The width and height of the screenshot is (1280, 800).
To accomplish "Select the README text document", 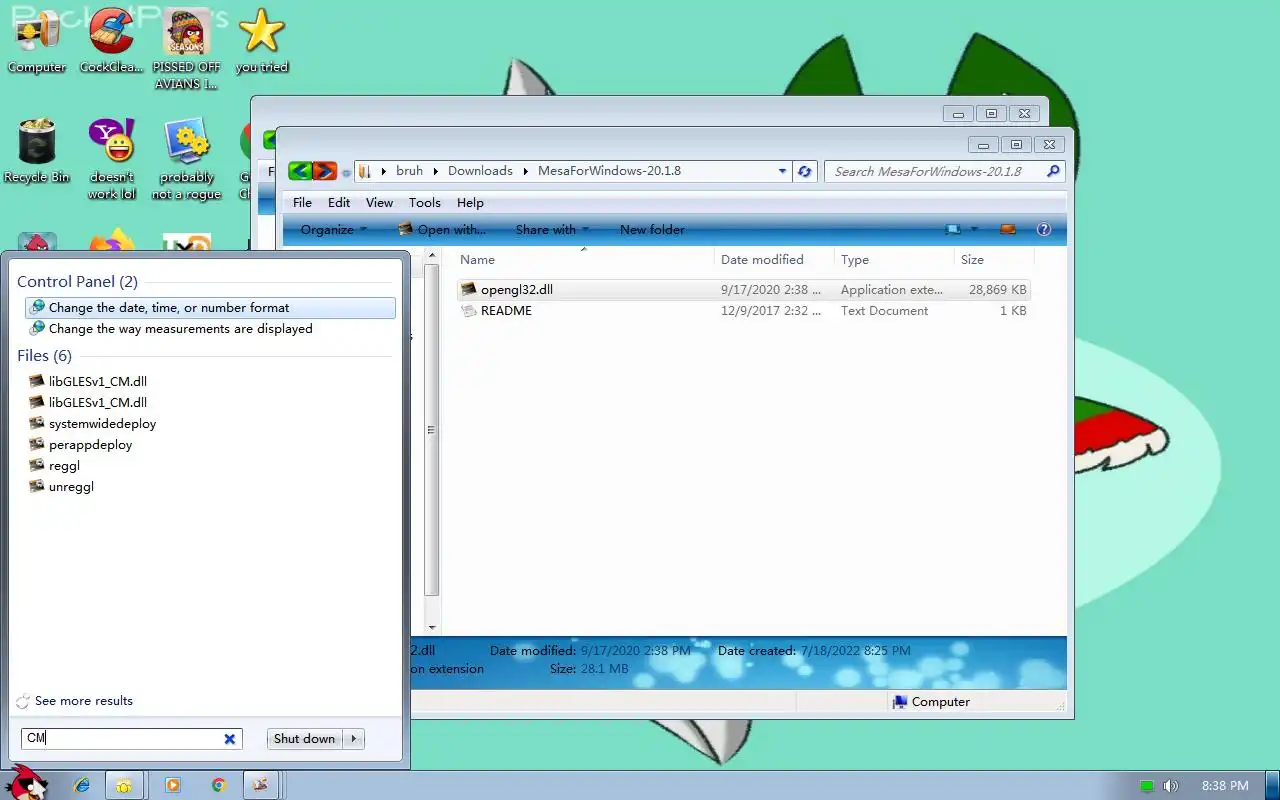I will [x=743, y=310].
